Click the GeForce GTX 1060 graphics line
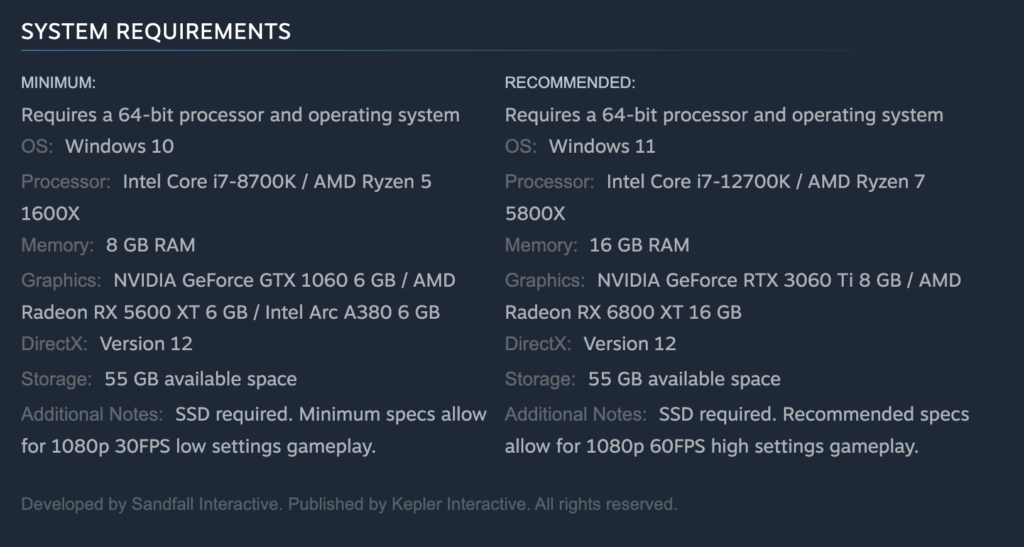The image size is (1024, 547). (284, 281)
